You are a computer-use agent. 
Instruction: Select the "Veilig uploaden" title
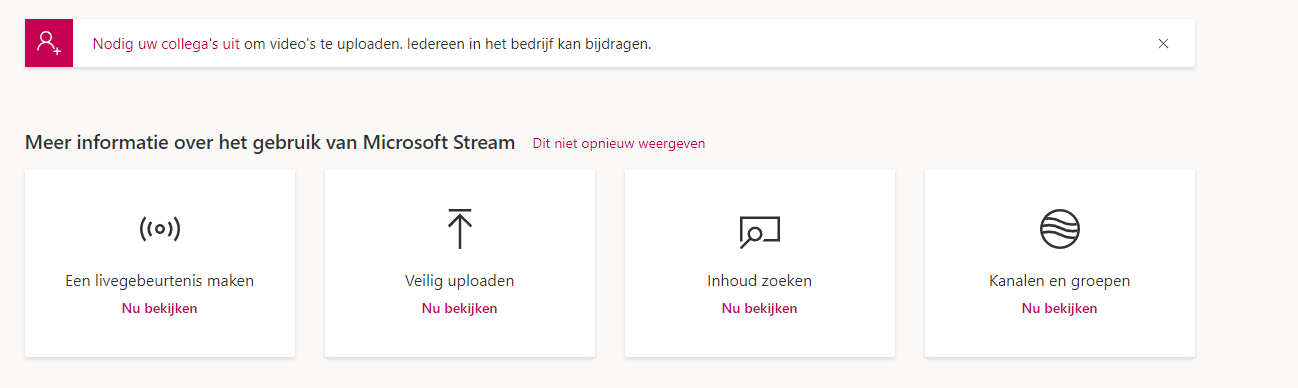tap(460, 281)
